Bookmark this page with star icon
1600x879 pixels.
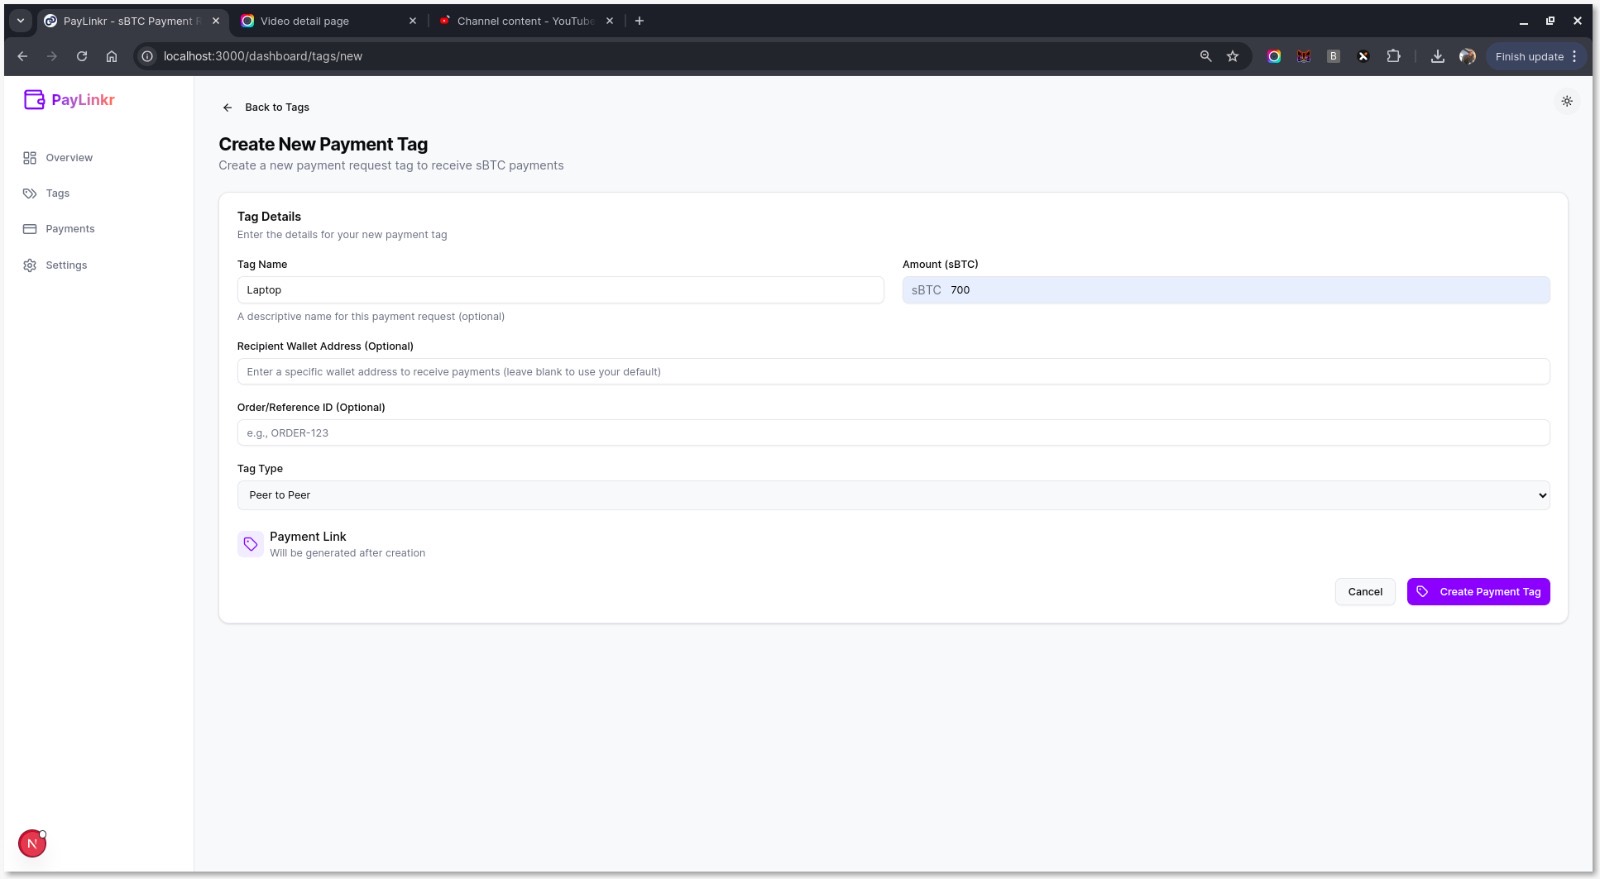click(x=1232, y=56)
